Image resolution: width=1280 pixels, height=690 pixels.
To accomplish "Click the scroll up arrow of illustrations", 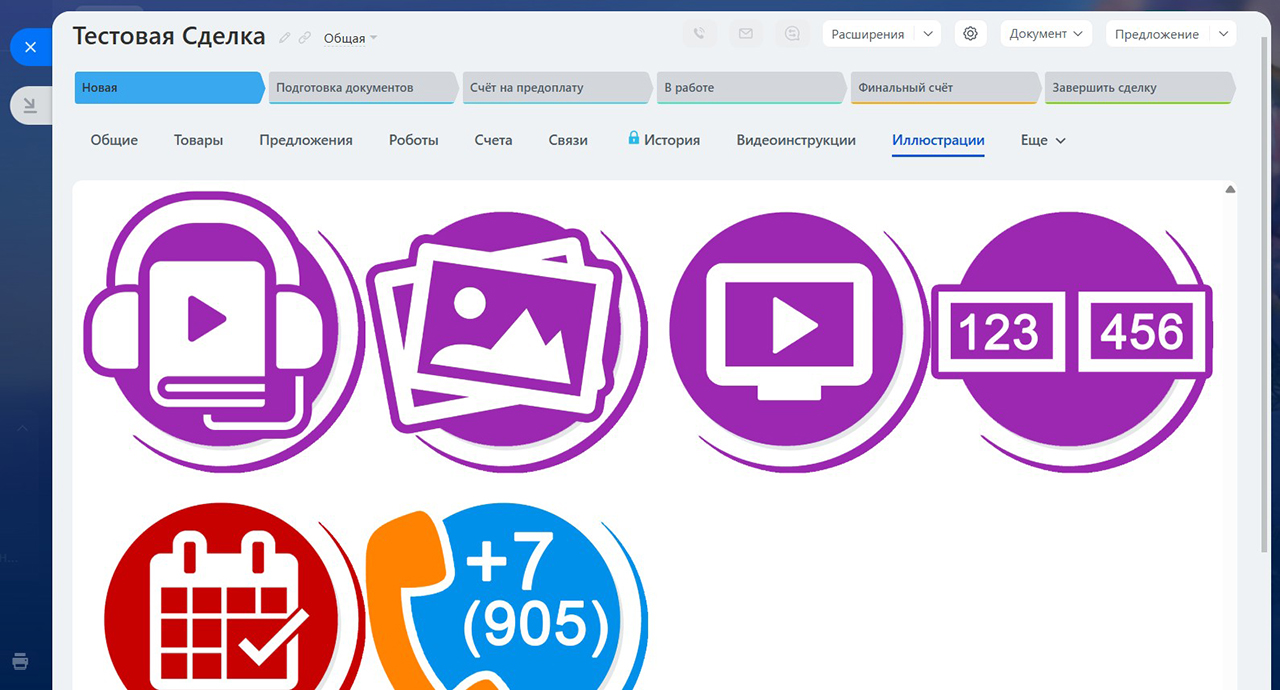I will [x=1230, y=190].
